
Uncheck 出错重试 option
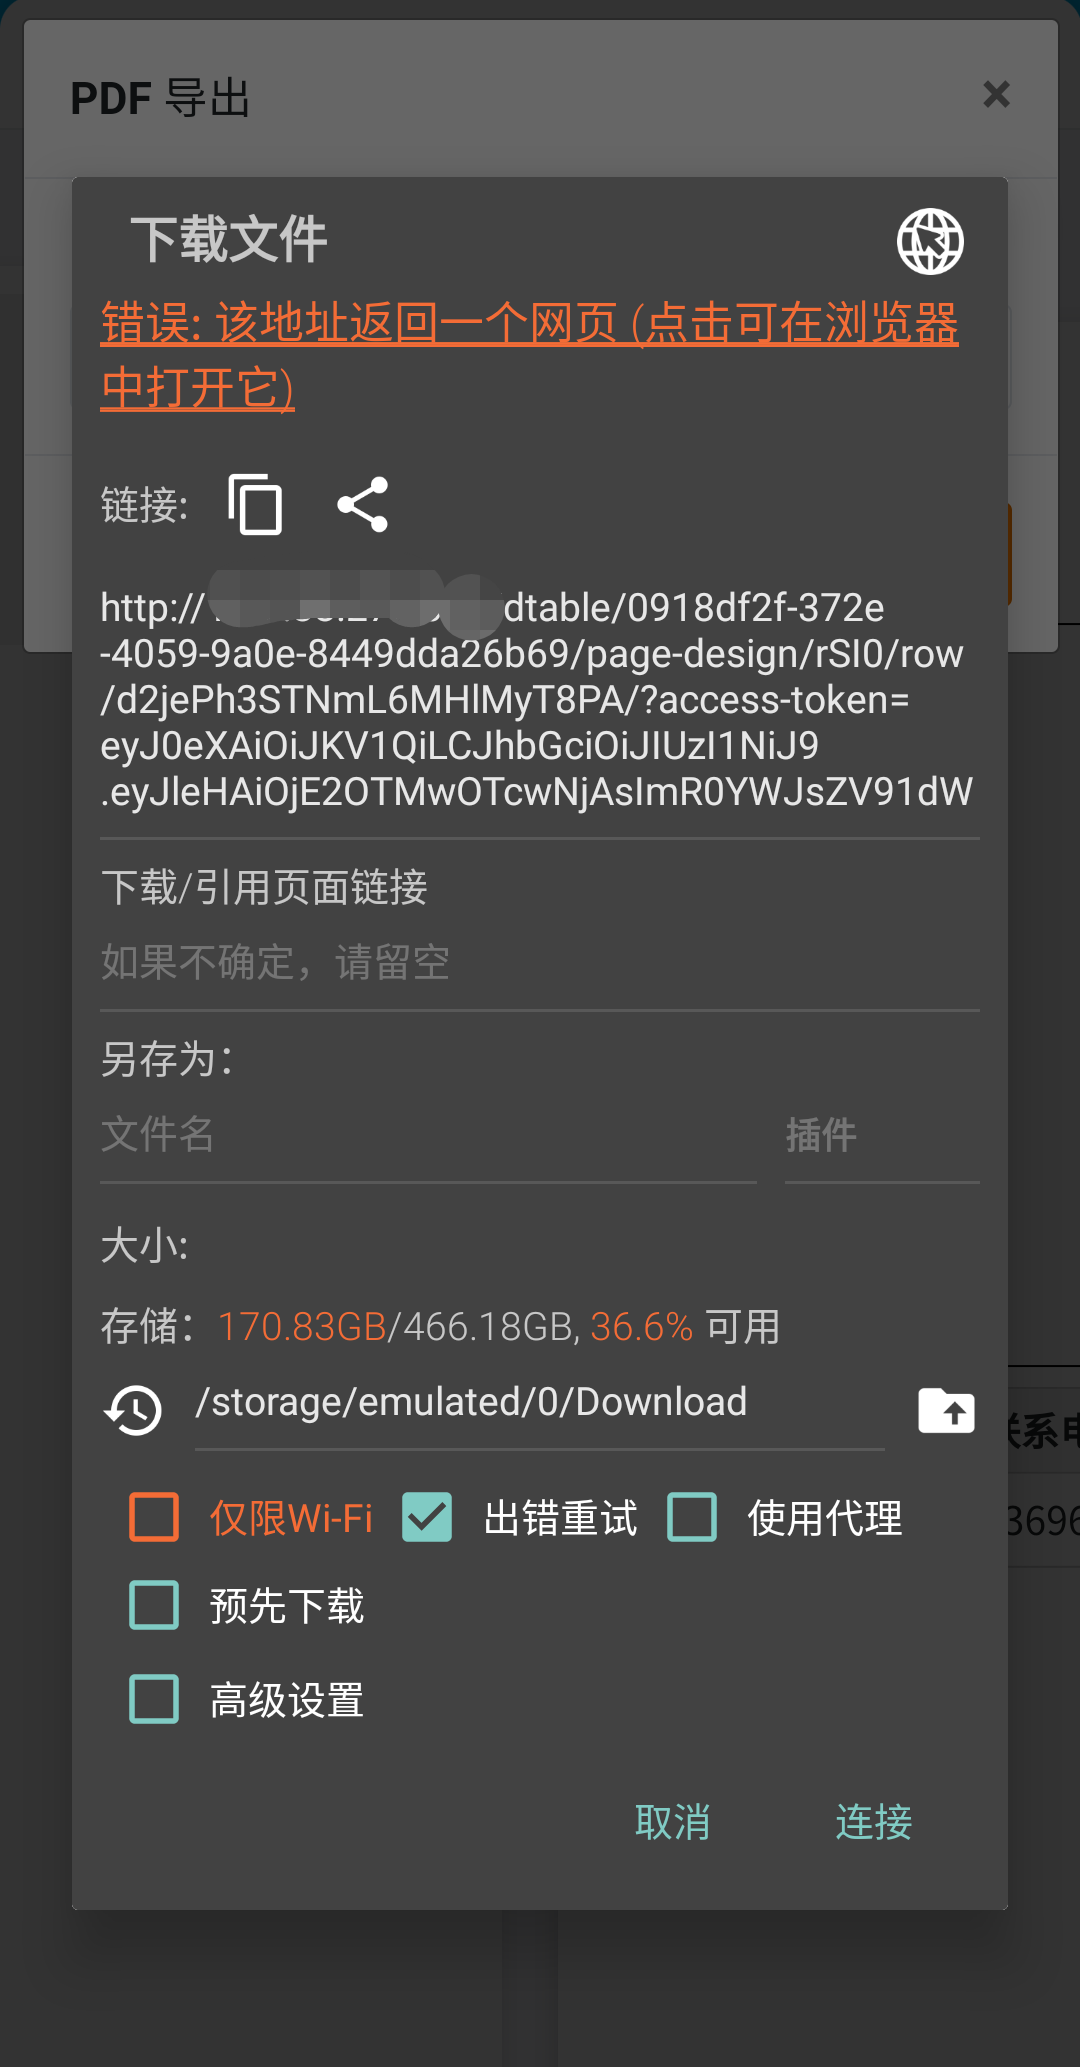click(427, 1517)
